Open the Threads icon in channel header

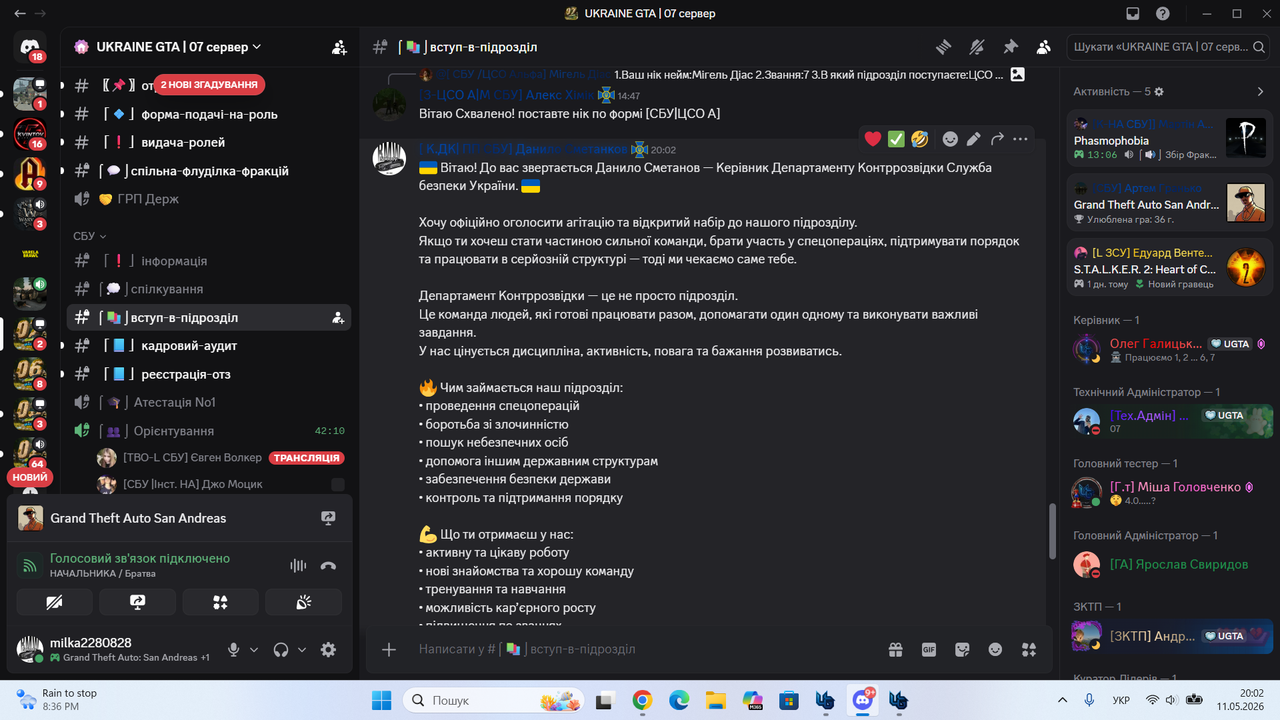pos(943,47)
